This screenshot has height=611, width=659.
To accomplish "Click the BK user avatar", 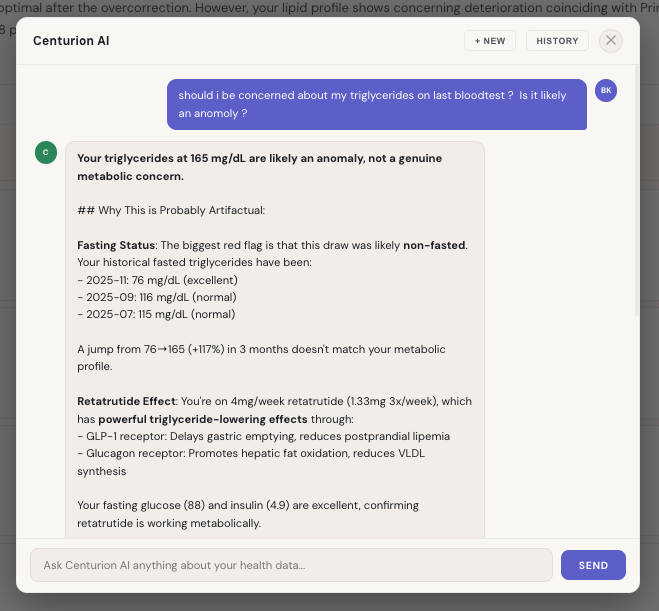I will [605, 90].
